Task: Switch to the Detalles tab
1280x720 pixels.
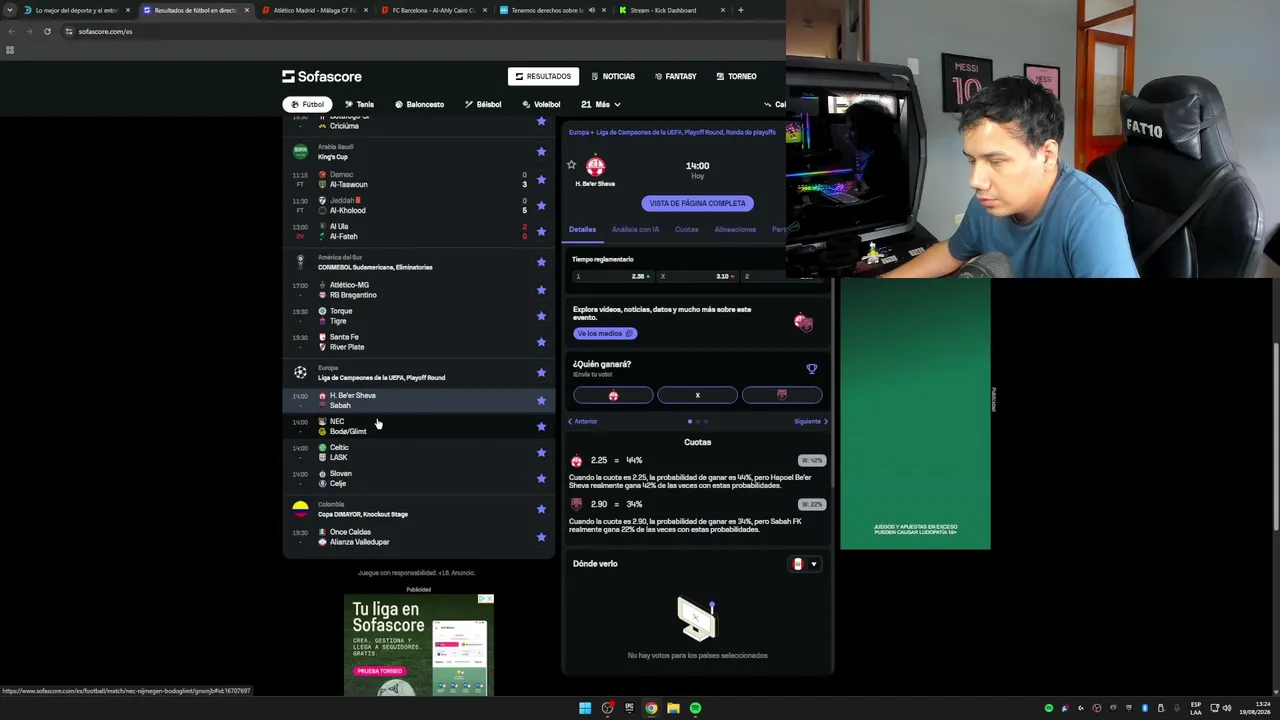Action: point(582,230)
